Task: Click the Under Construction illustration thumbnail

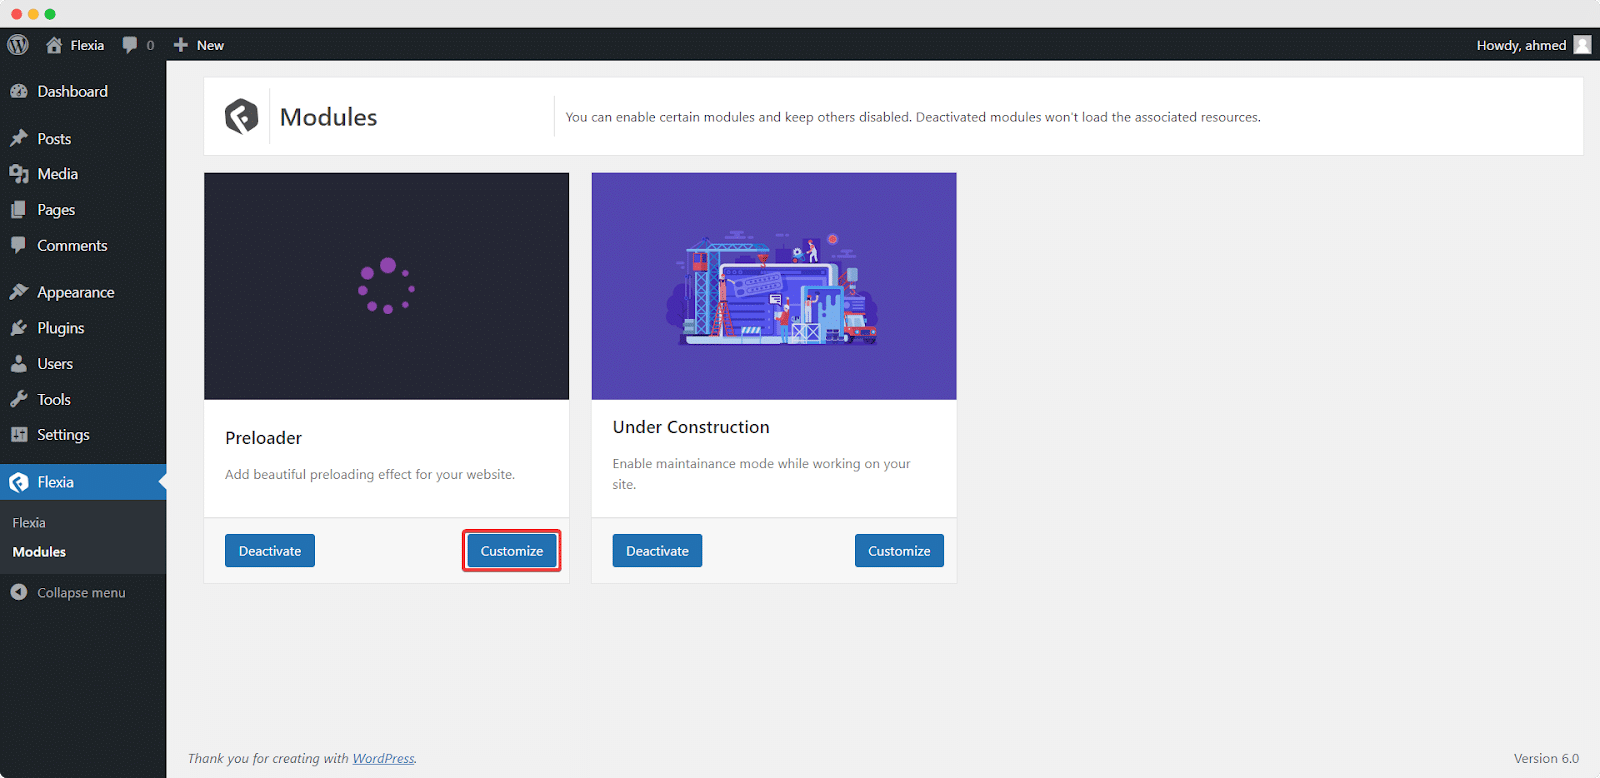Action: pos(774,286)
